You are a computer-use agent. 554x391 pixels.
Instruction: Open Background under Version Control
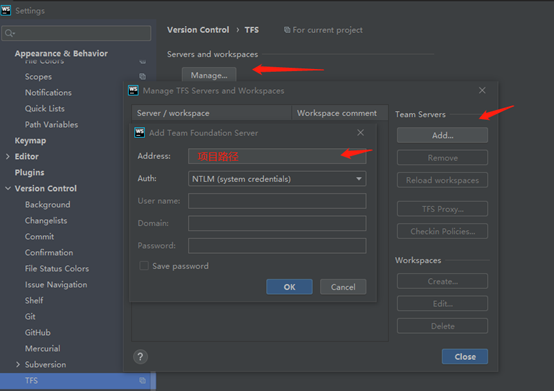tap(47, 205)
